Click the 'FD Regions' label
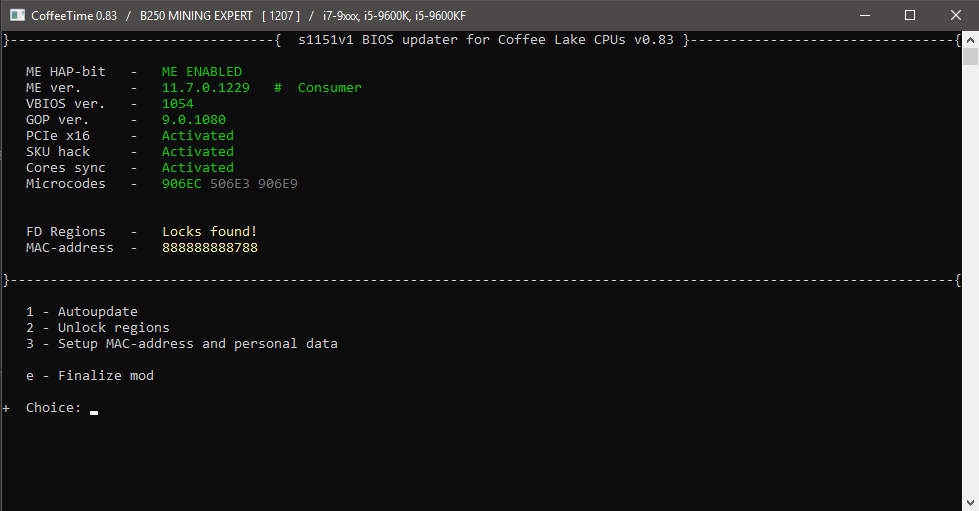The width and height of the screenshot is (979, 511). point(66,232)
